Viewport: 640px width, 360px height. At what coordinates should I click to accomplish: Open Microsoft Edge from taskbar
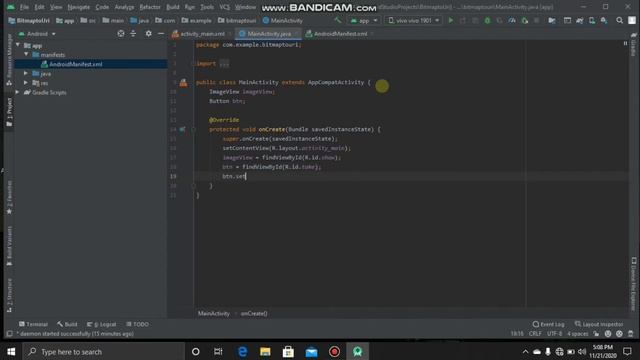click(242, 351)
